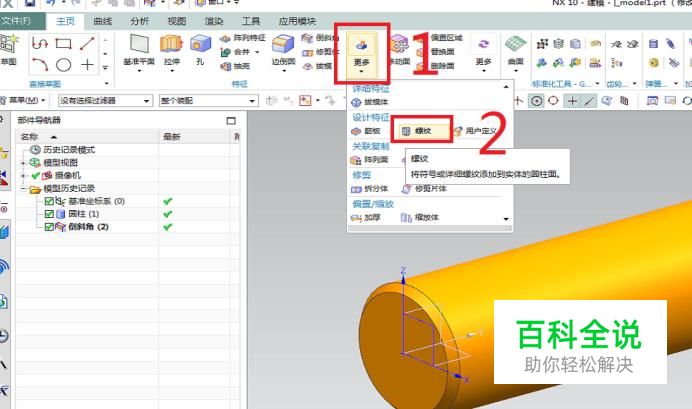Select the line sketch tool

coord(87,43)
